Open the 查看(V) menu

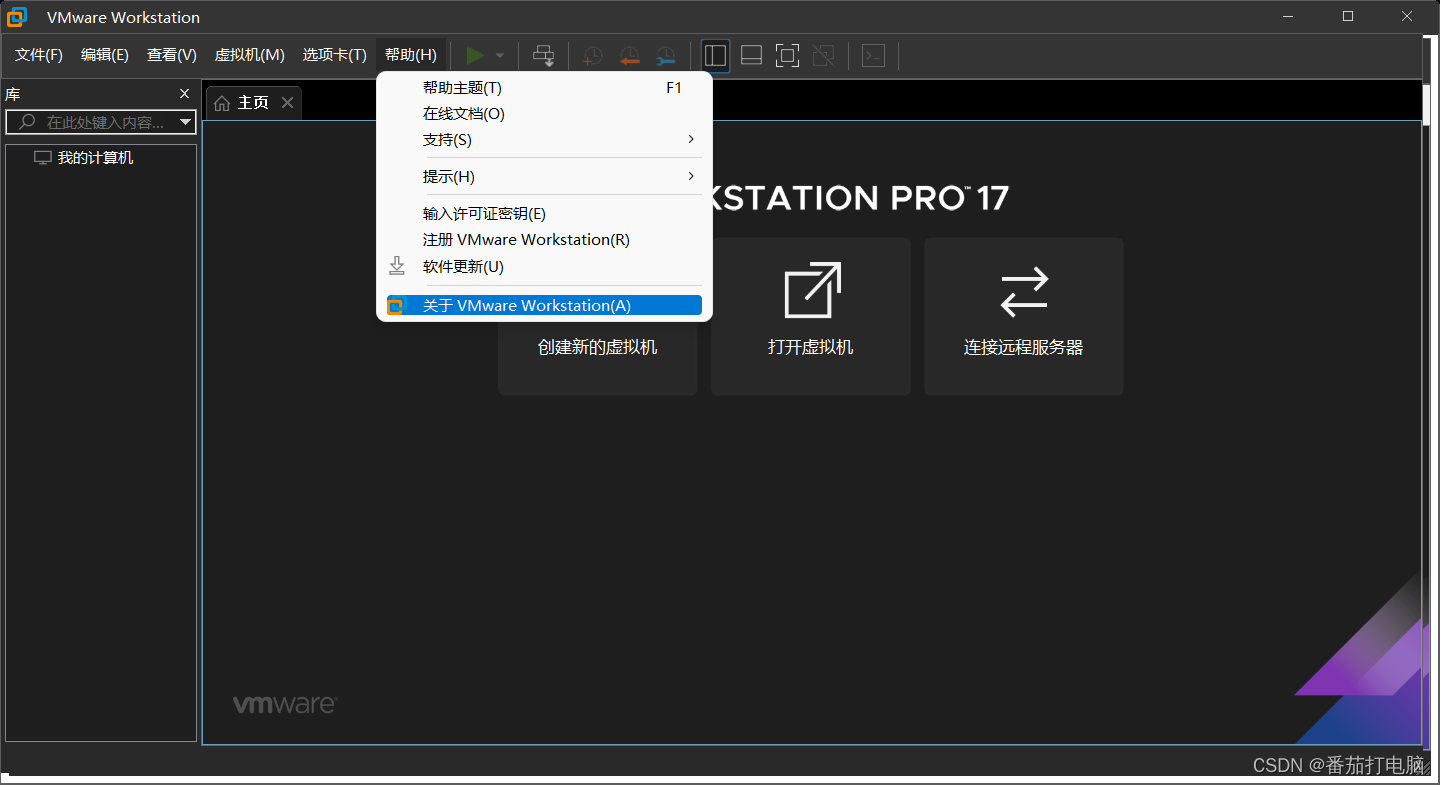point(172,55)
